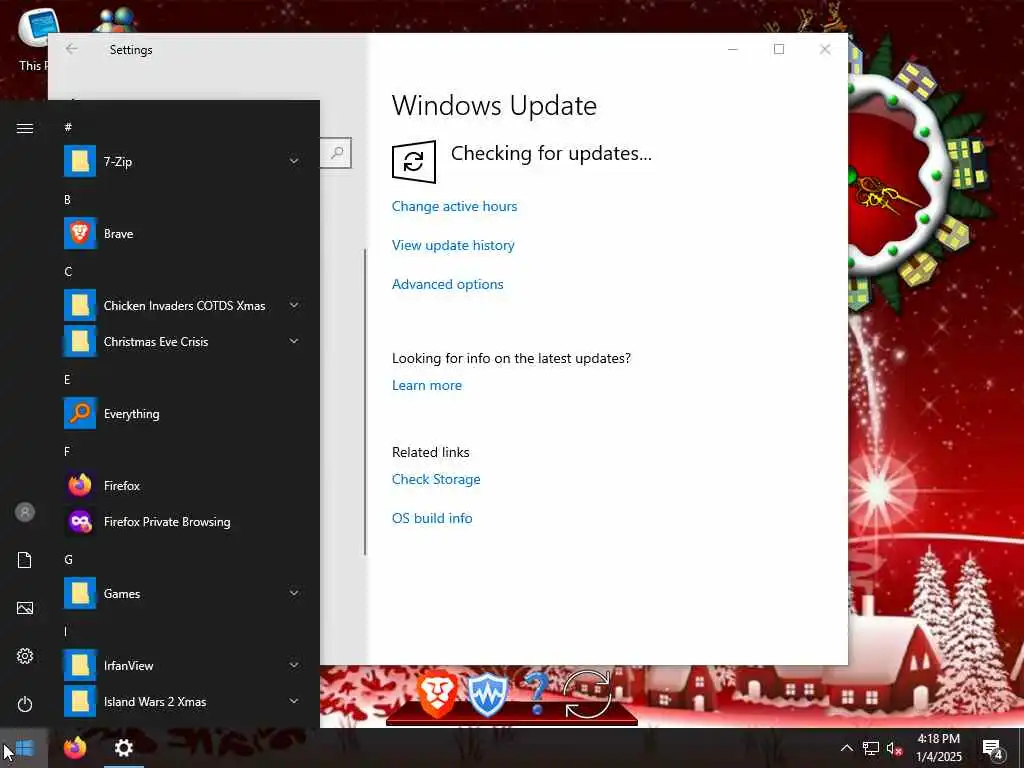Open the 7-Zip folder icon in Start
The image size is (1024, 768).
tap(80, 161)
